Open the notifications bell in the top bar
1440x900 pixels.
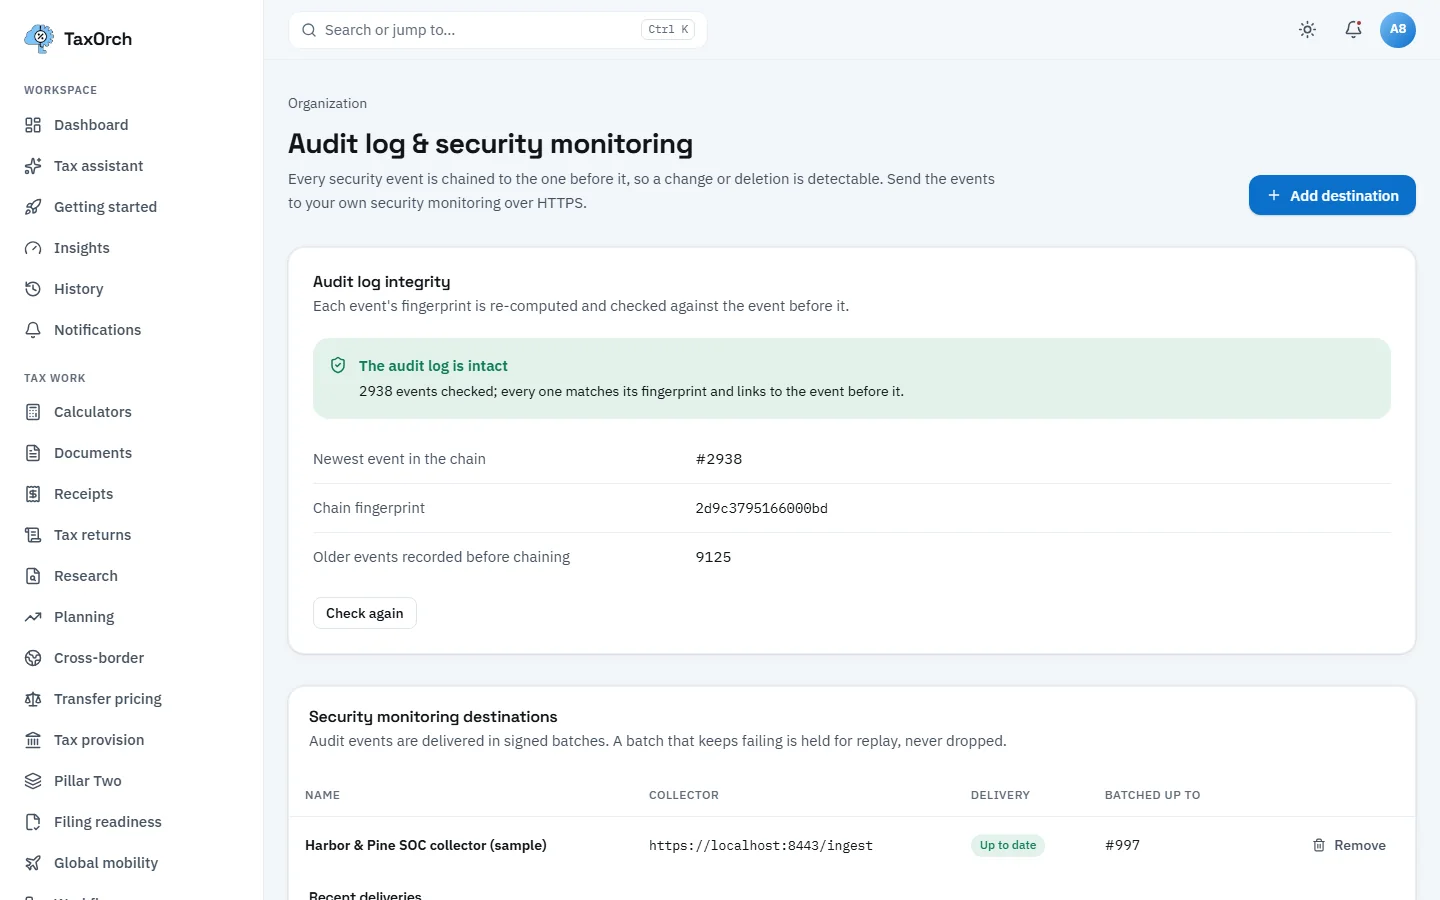tap(1353, 30)
